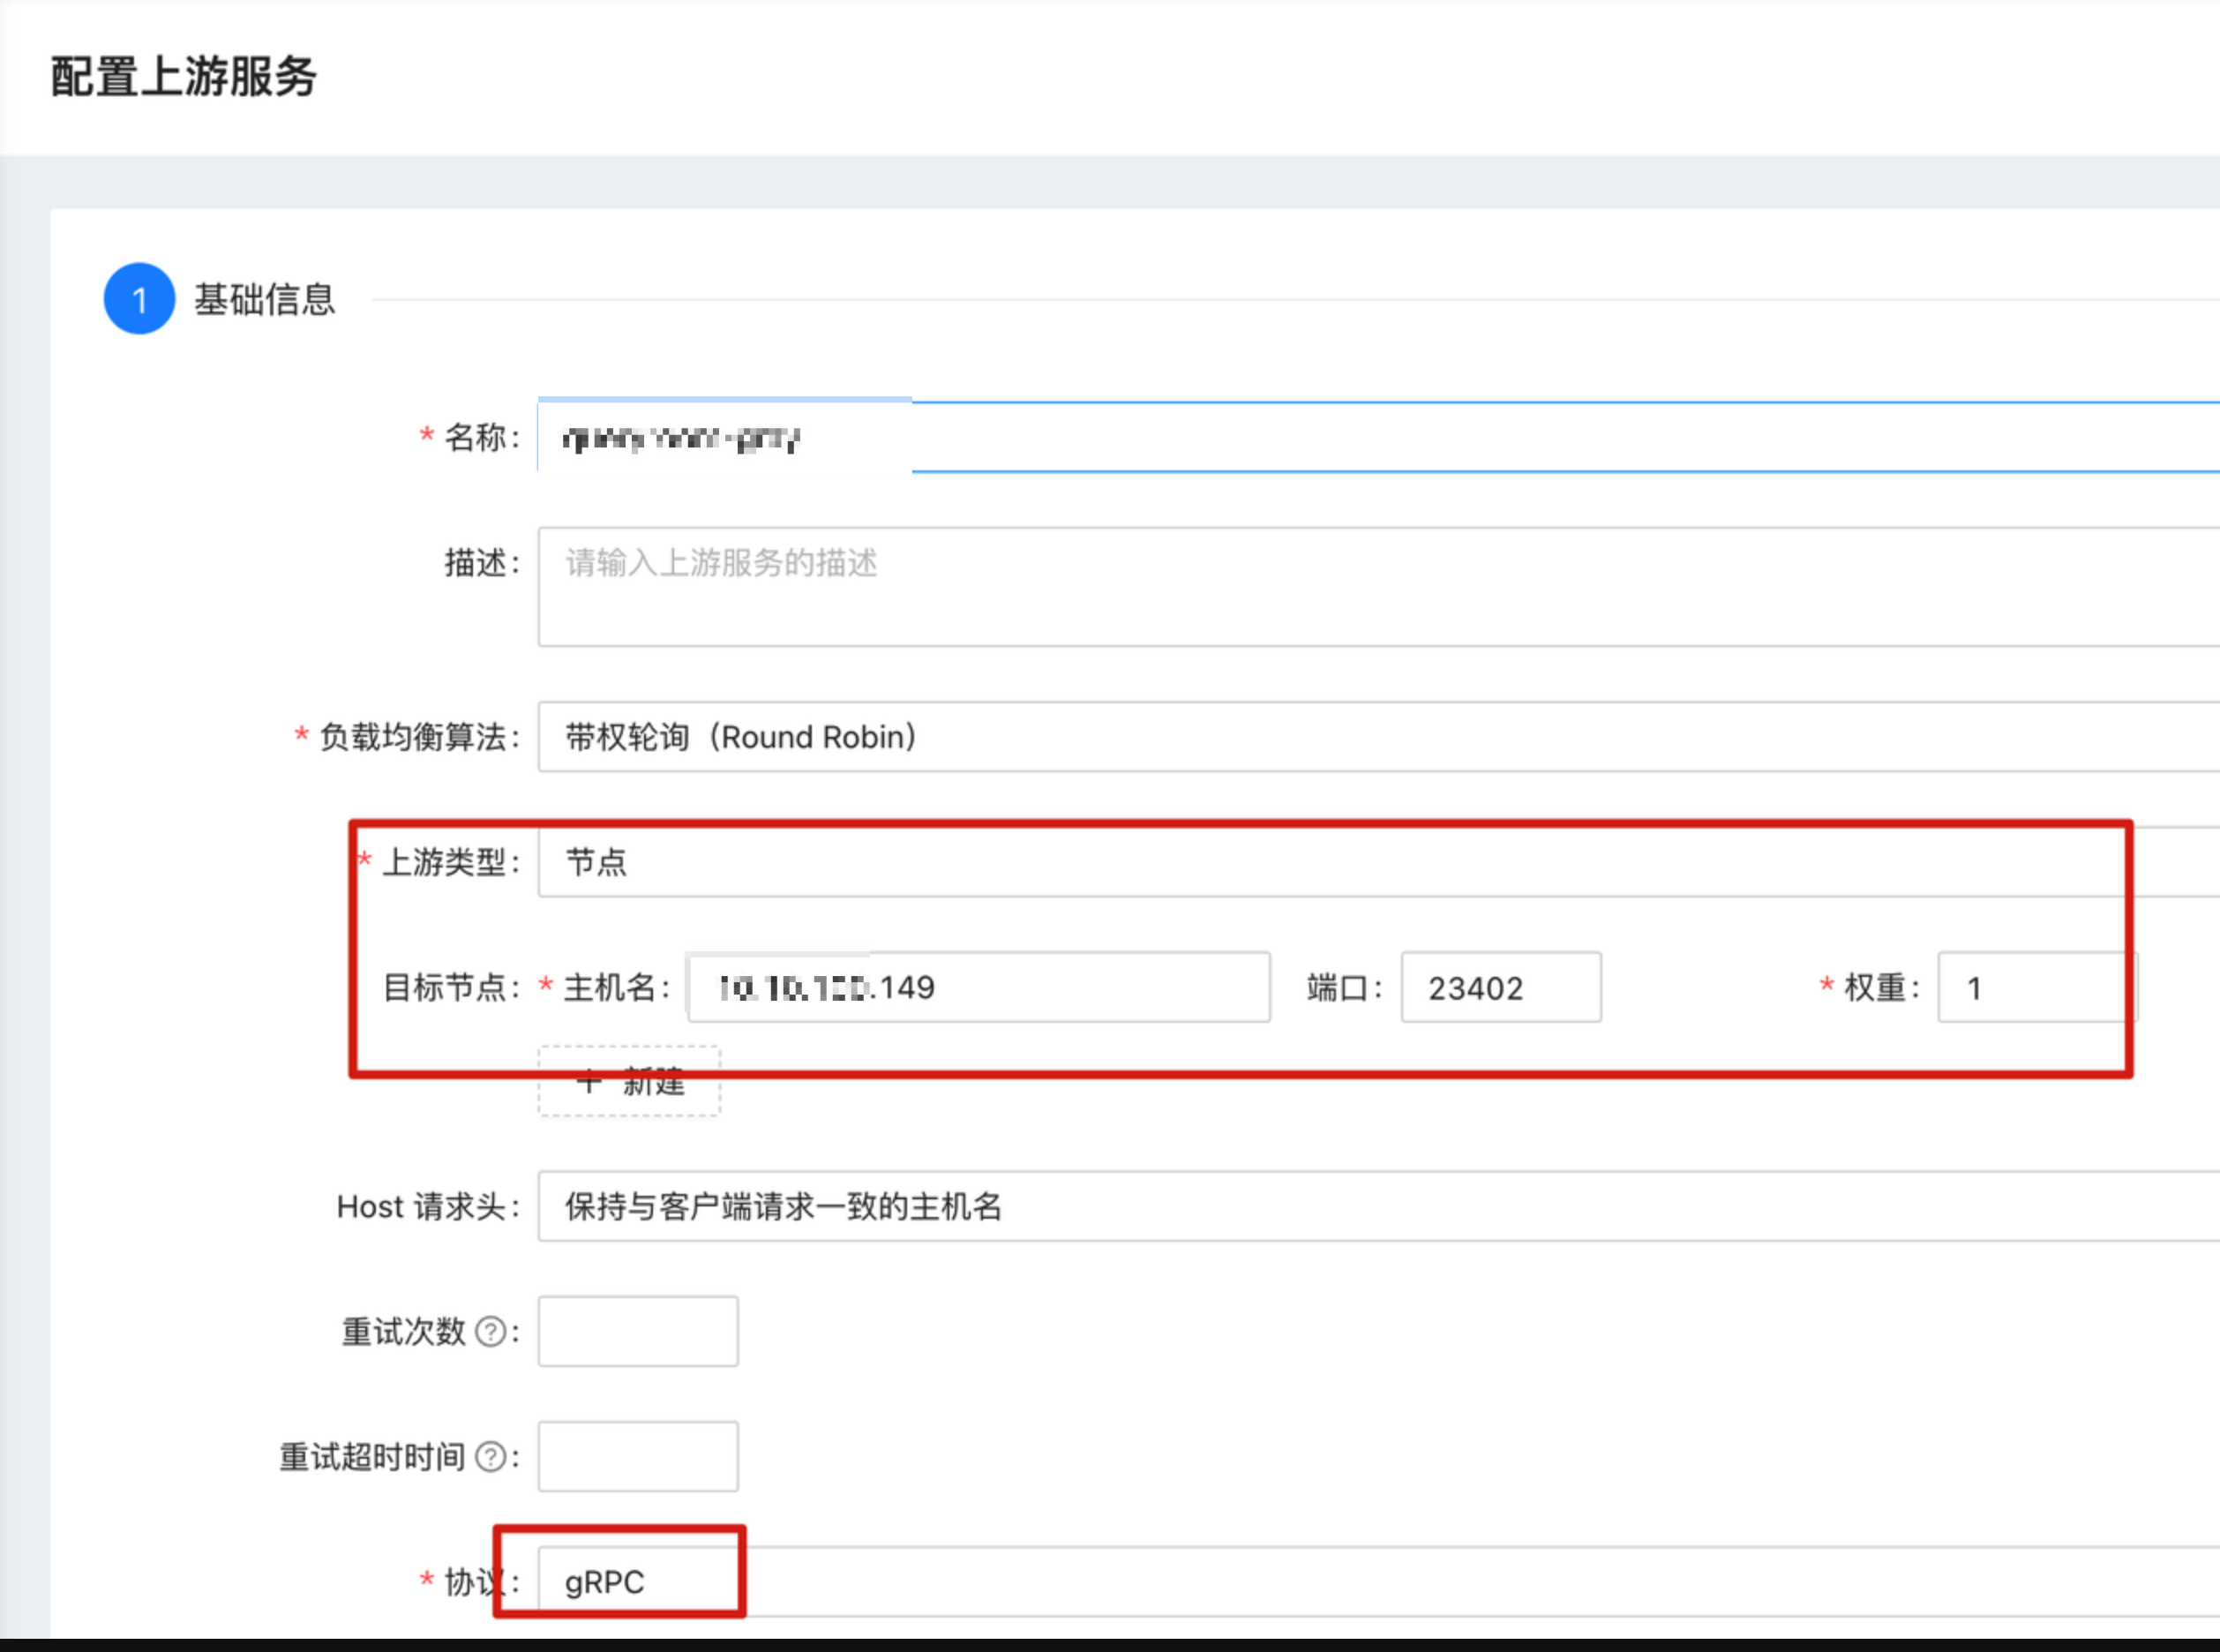Viewport: 2220px width, 1652px height.
Task: Click the 负载均衡算法 field label
Action: pos(412,738)
